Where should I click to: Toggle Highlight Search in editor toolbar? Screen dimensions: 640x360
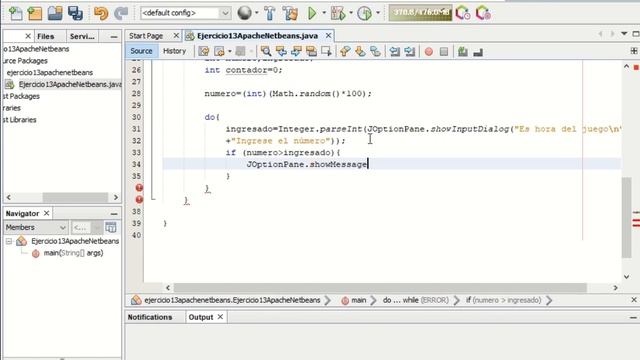pos(311,51)
